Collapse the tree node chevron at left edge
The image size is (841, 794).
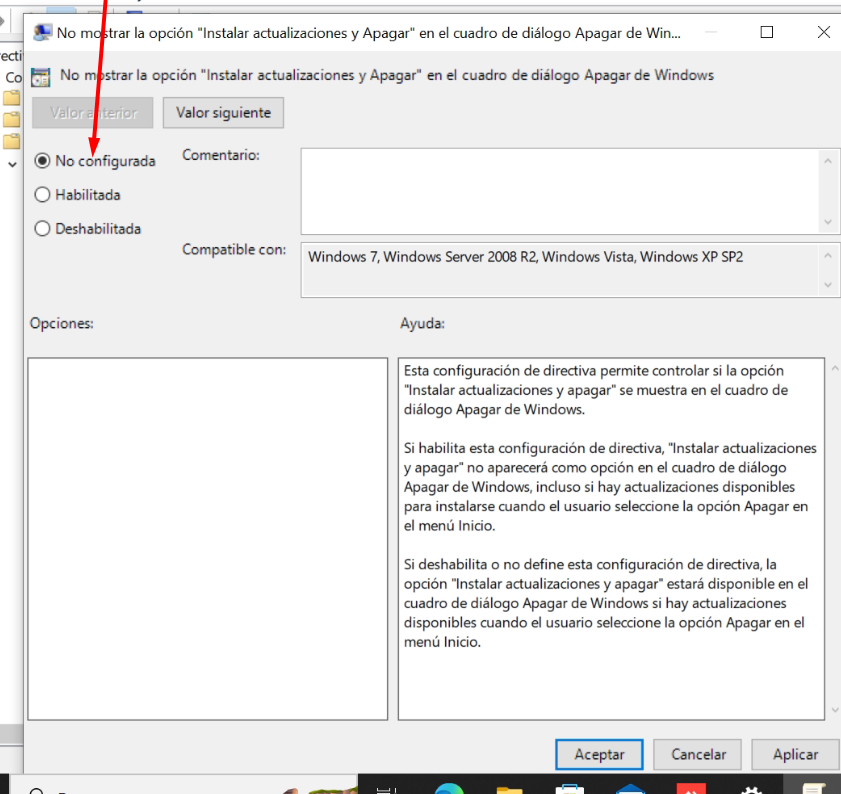click(12, 163)
